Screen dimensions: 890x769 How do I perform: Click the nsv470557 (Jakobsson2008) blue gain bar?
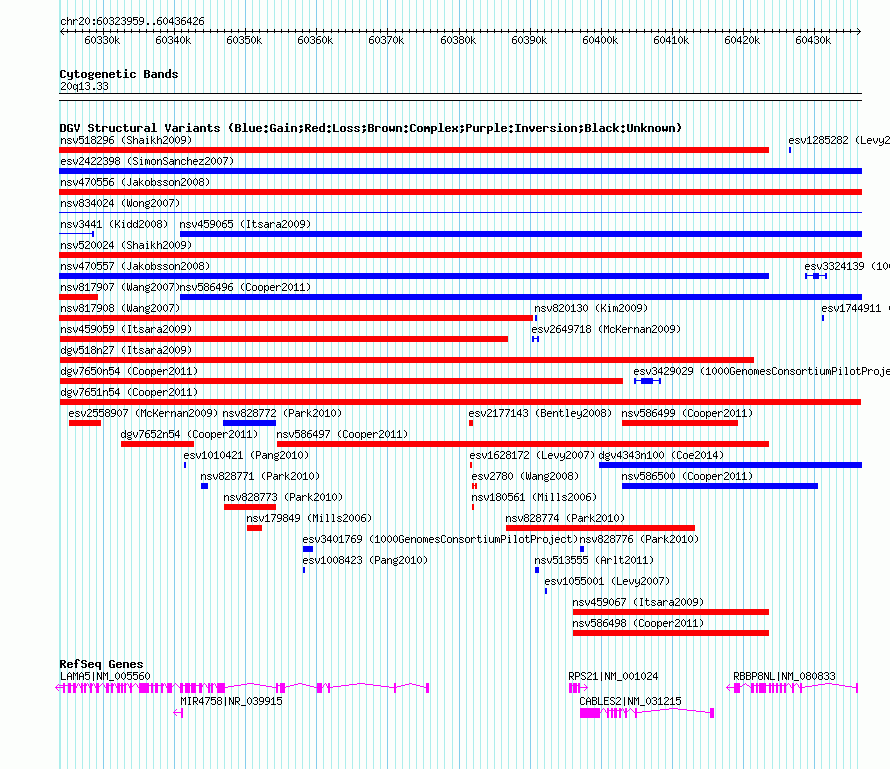click(414, 276)
